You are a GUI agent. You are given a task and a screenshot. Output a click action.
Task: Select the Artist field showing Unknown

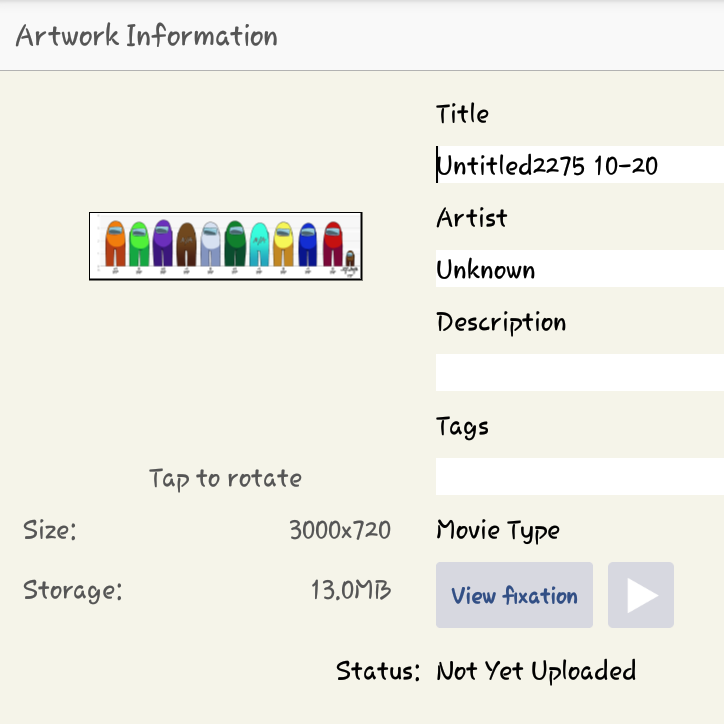point(579,269)
